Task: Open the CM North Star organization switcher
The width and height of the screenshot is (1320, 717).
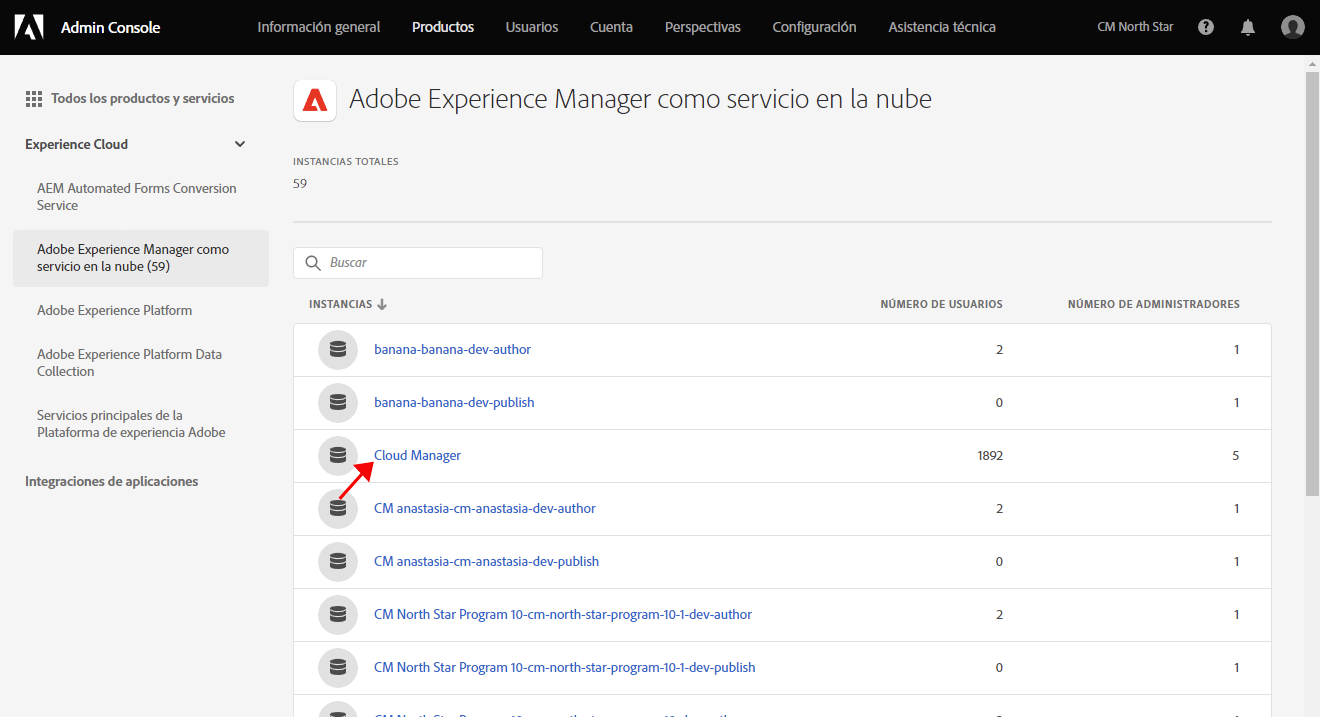Action: pyautogui.click(x=1135, y=27)
